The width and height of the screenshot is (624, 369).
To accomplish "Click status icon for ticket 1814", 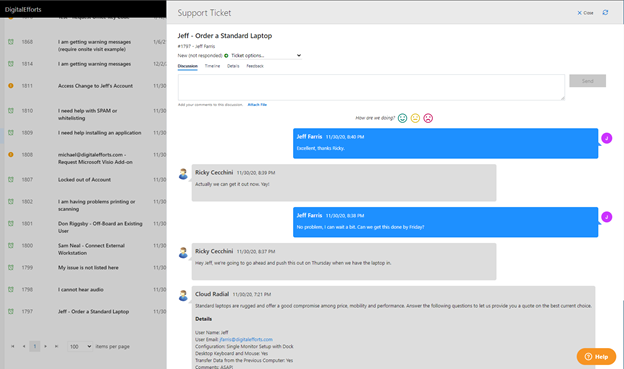I will click(x=11, y=64).
